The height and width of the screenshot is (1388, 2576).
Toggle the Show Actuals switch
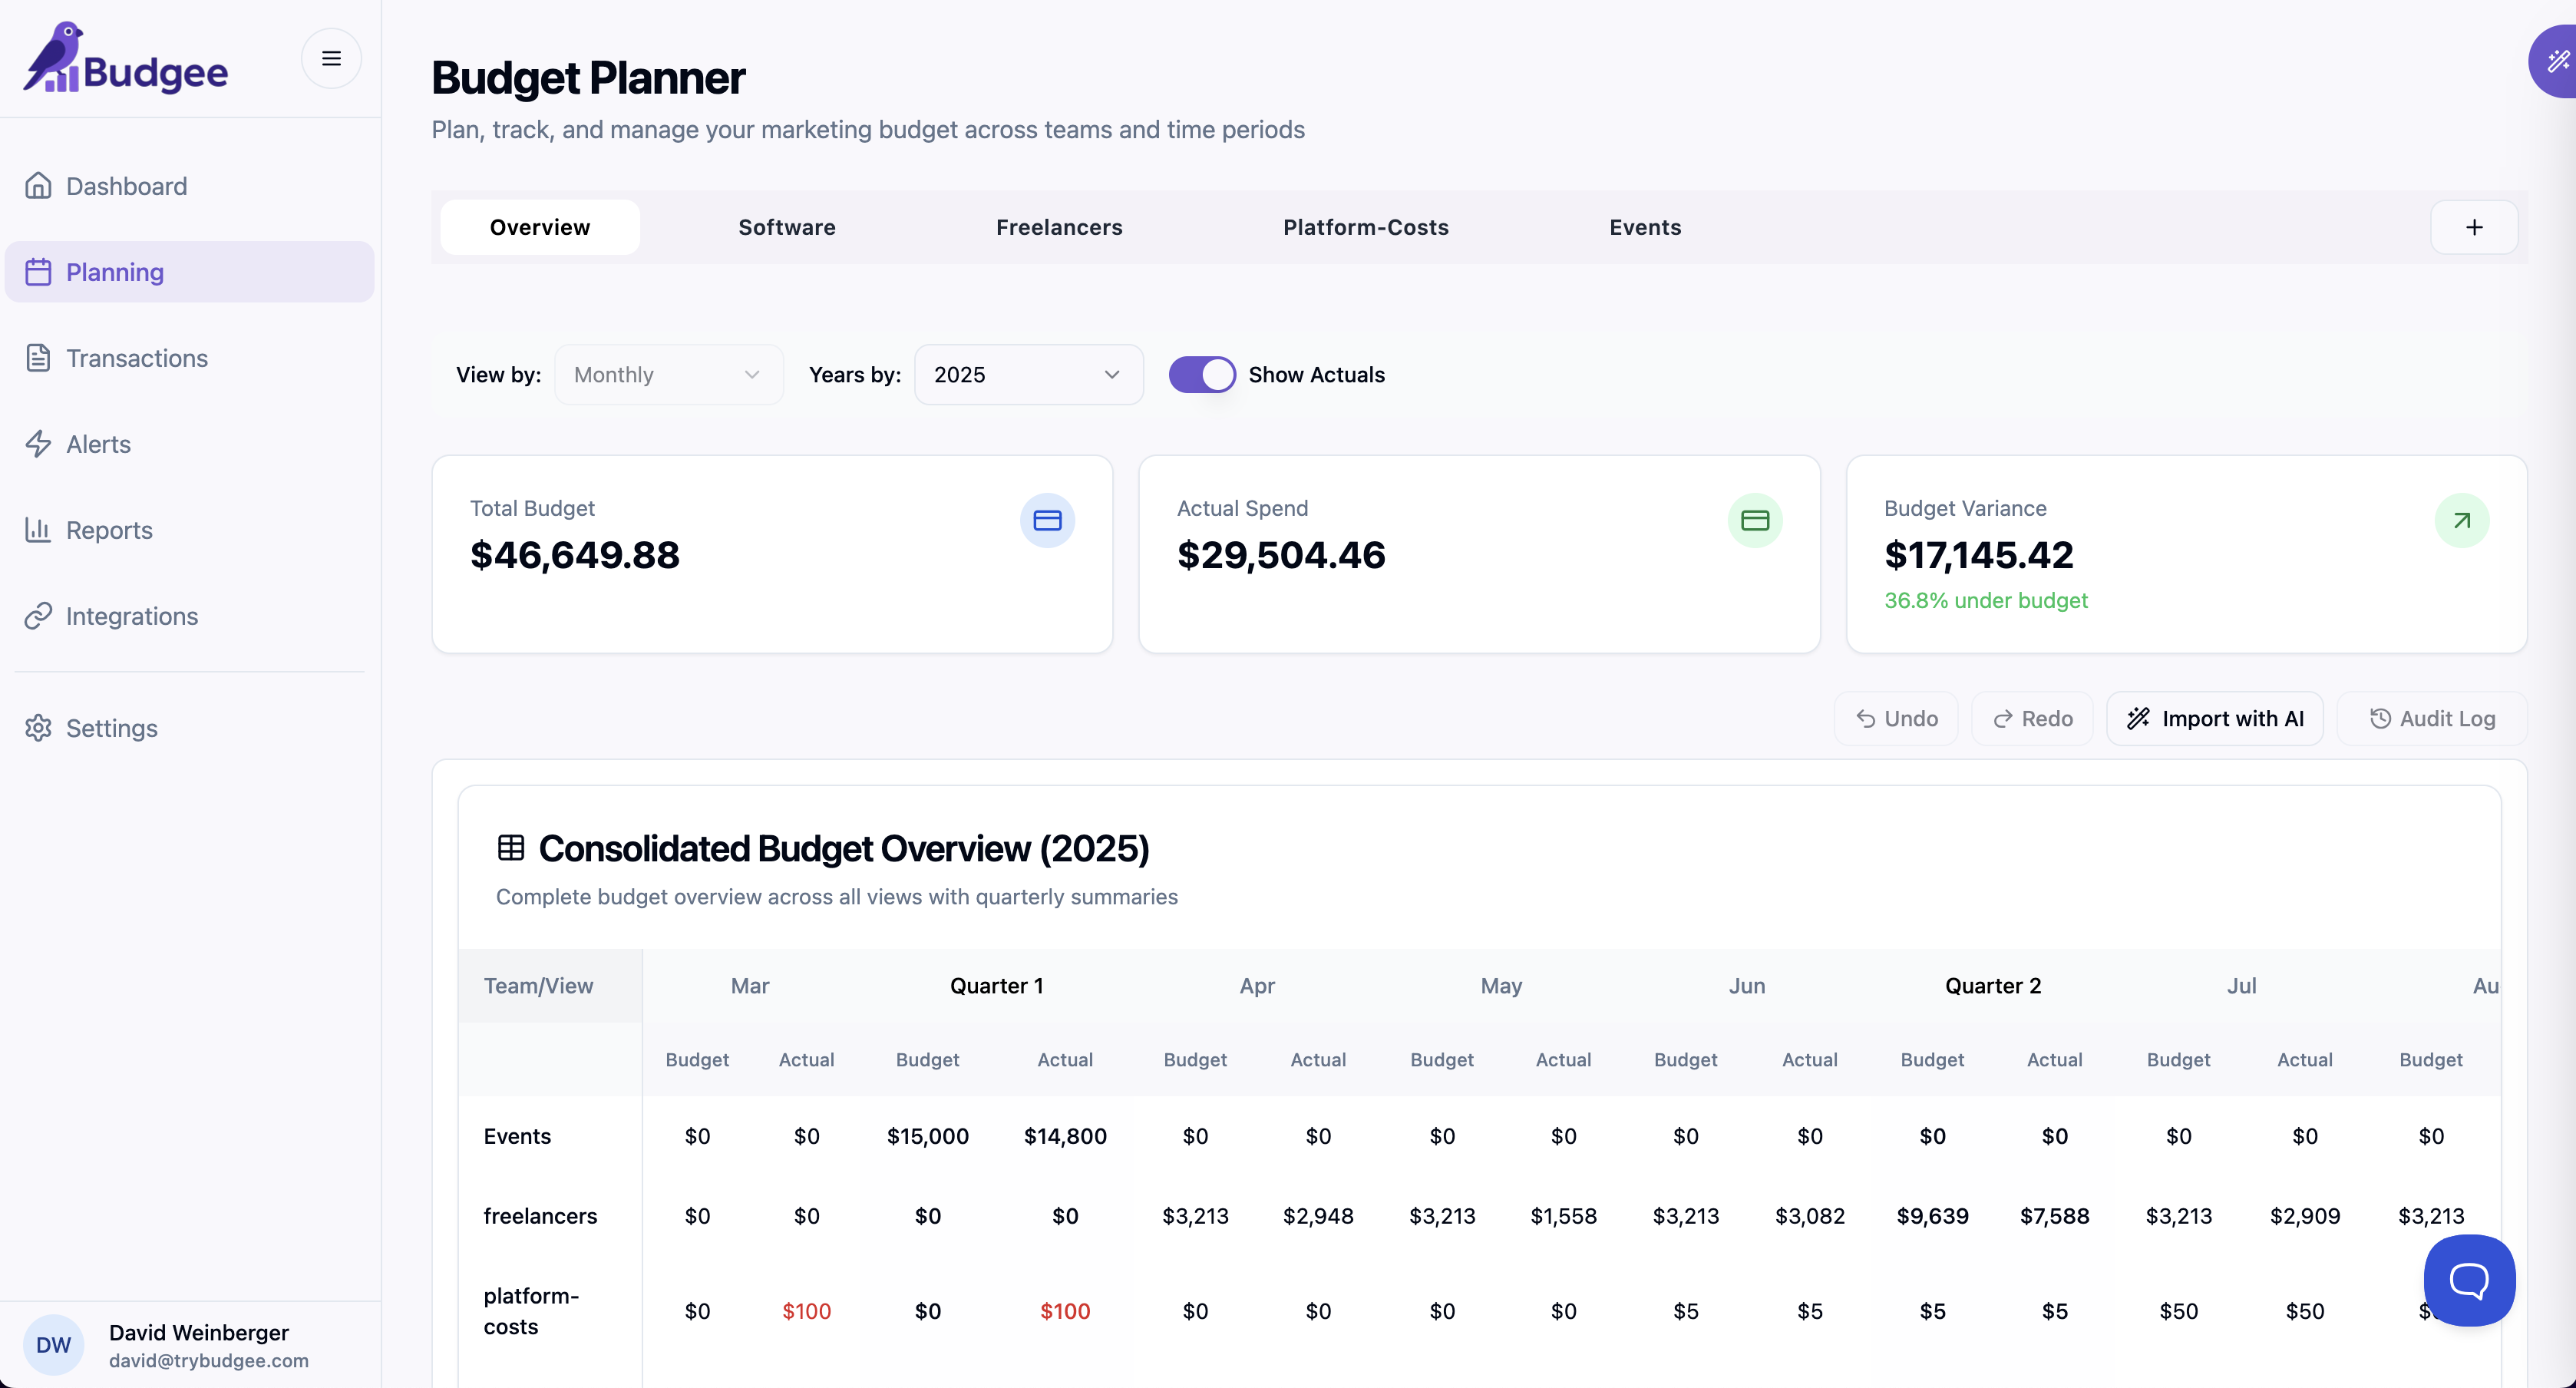tap(1202, 375)
